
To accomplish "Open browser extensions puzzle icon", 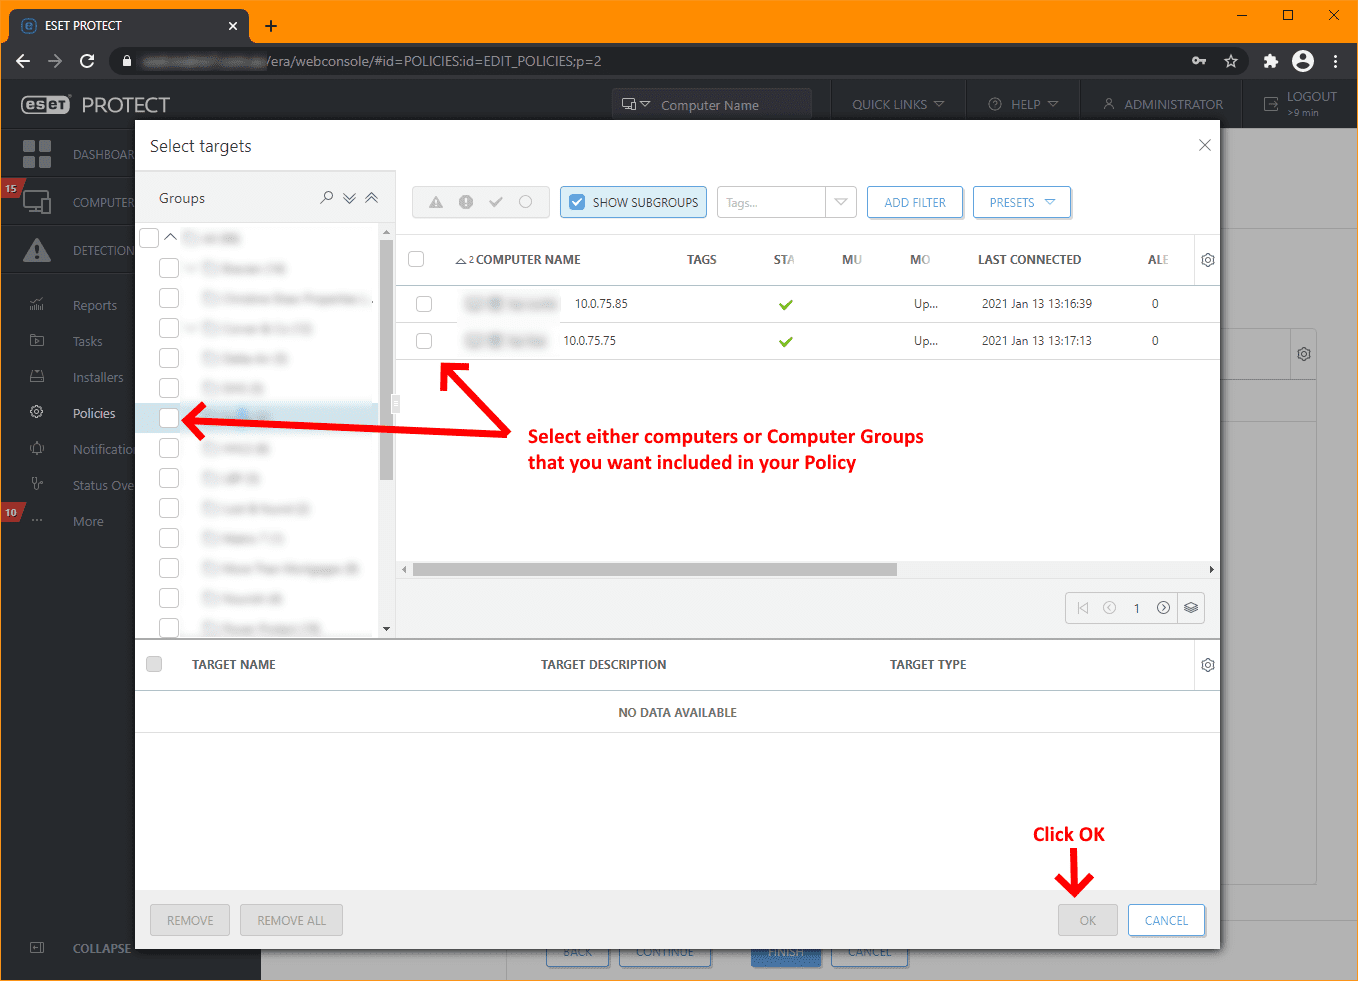I will pos(1270,61).
